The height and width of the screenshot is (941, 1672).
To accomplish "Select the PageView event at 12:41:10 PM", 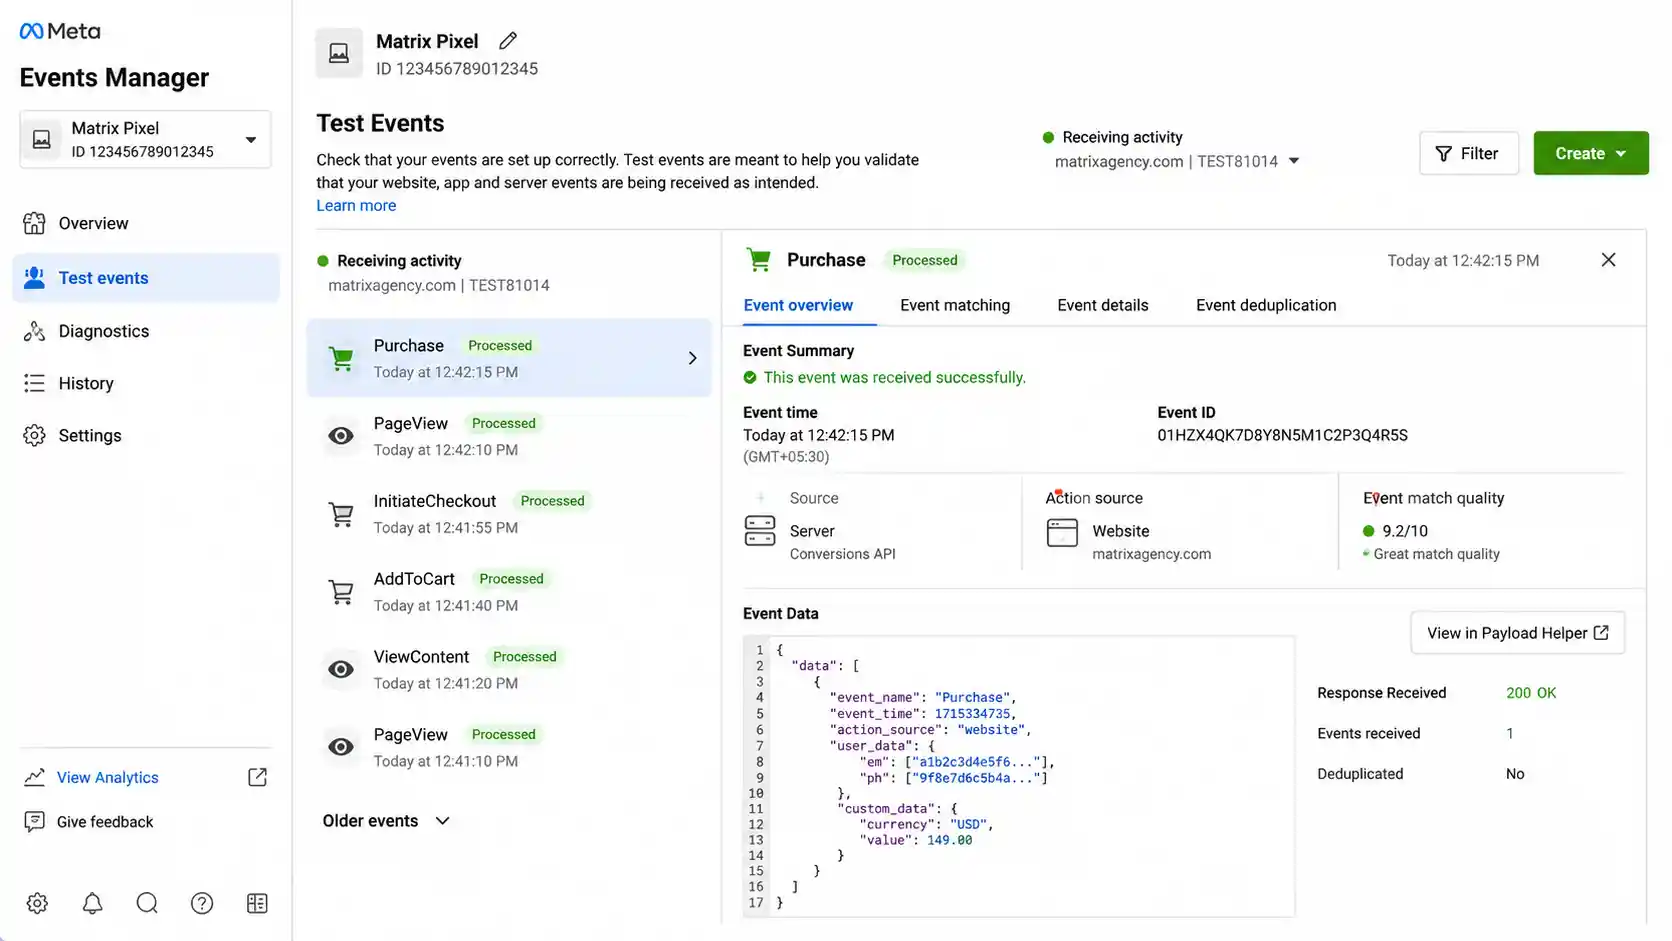I will coord(509,747).
